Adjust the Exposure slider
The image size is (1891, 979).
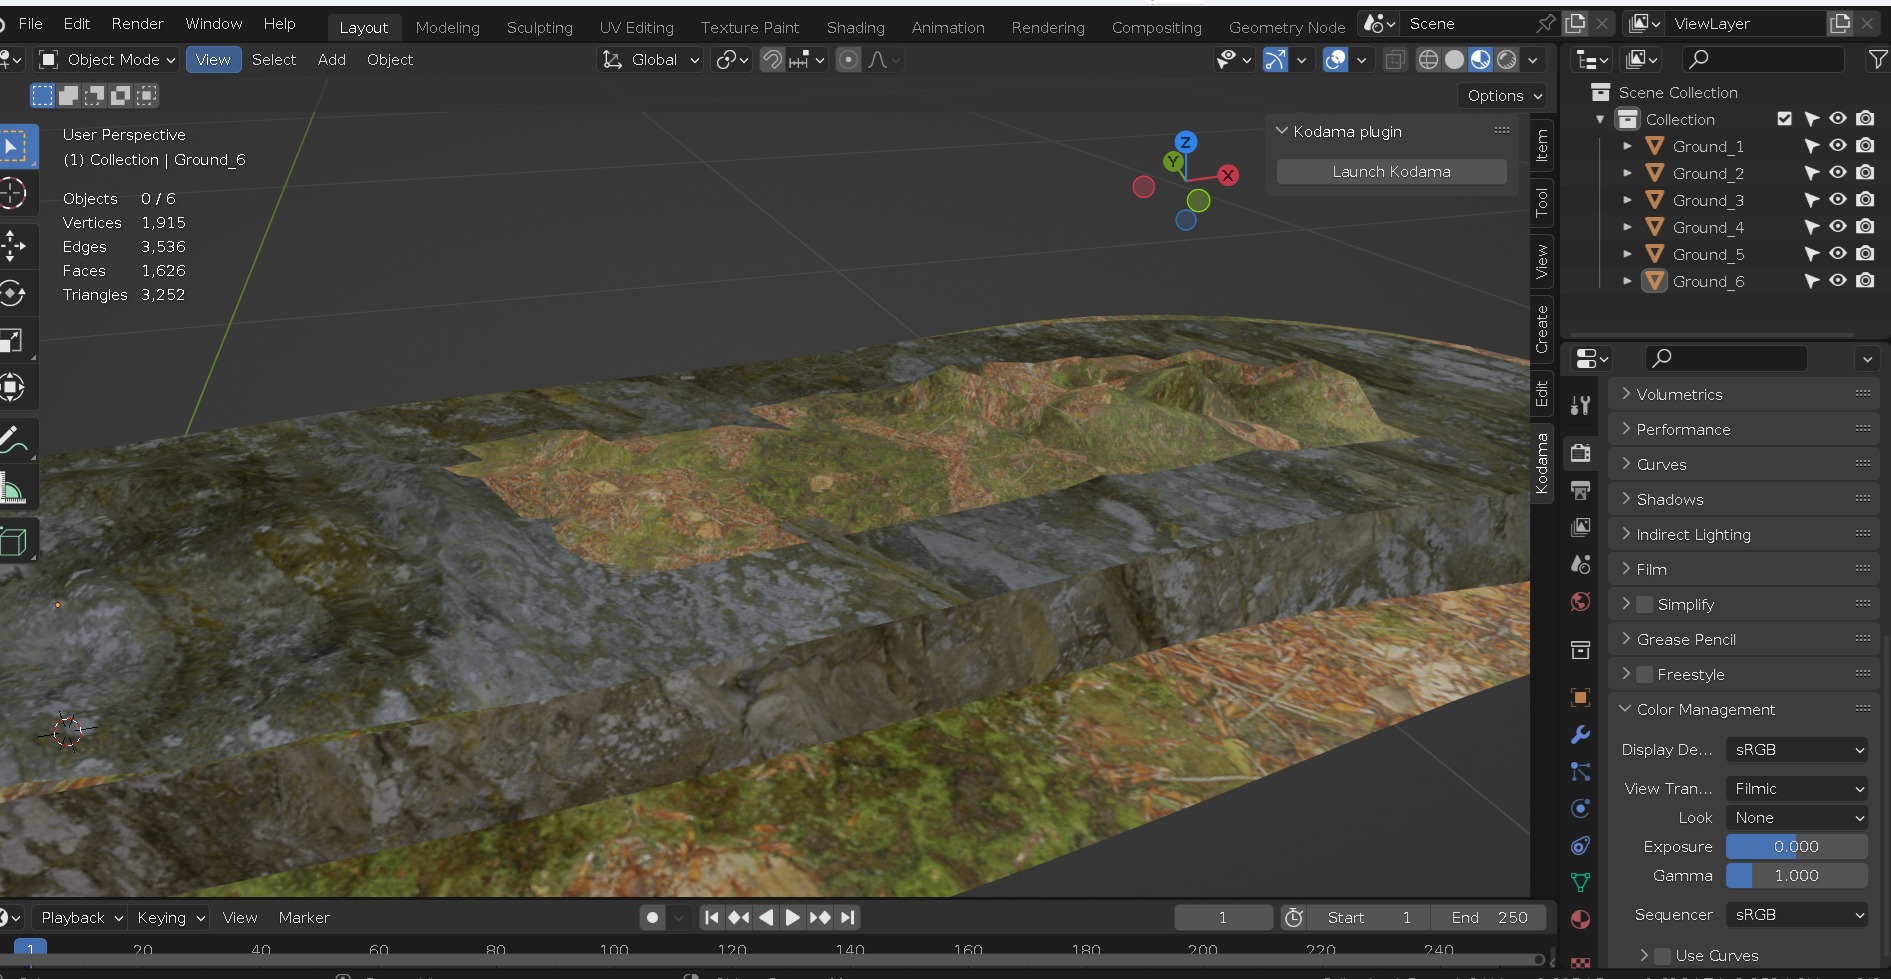point(1796,846)
